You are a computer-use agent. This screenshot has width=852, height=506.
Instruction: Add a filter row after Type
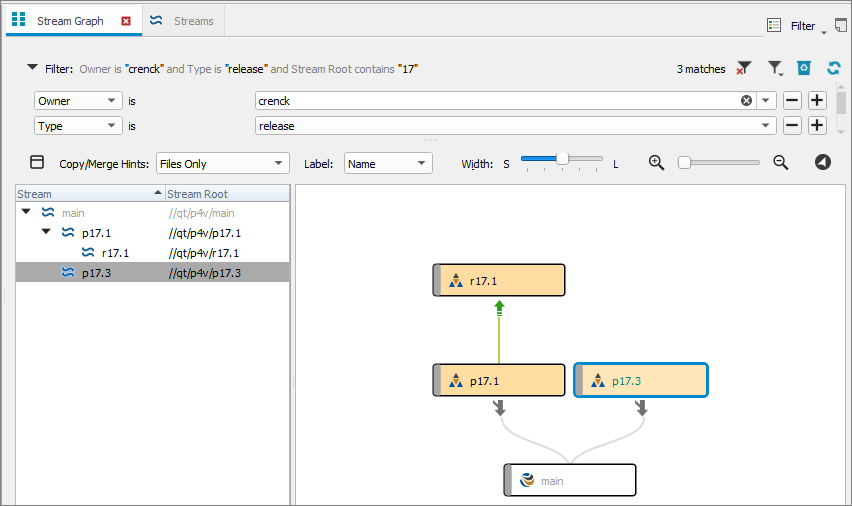click(x=817, y=125)
